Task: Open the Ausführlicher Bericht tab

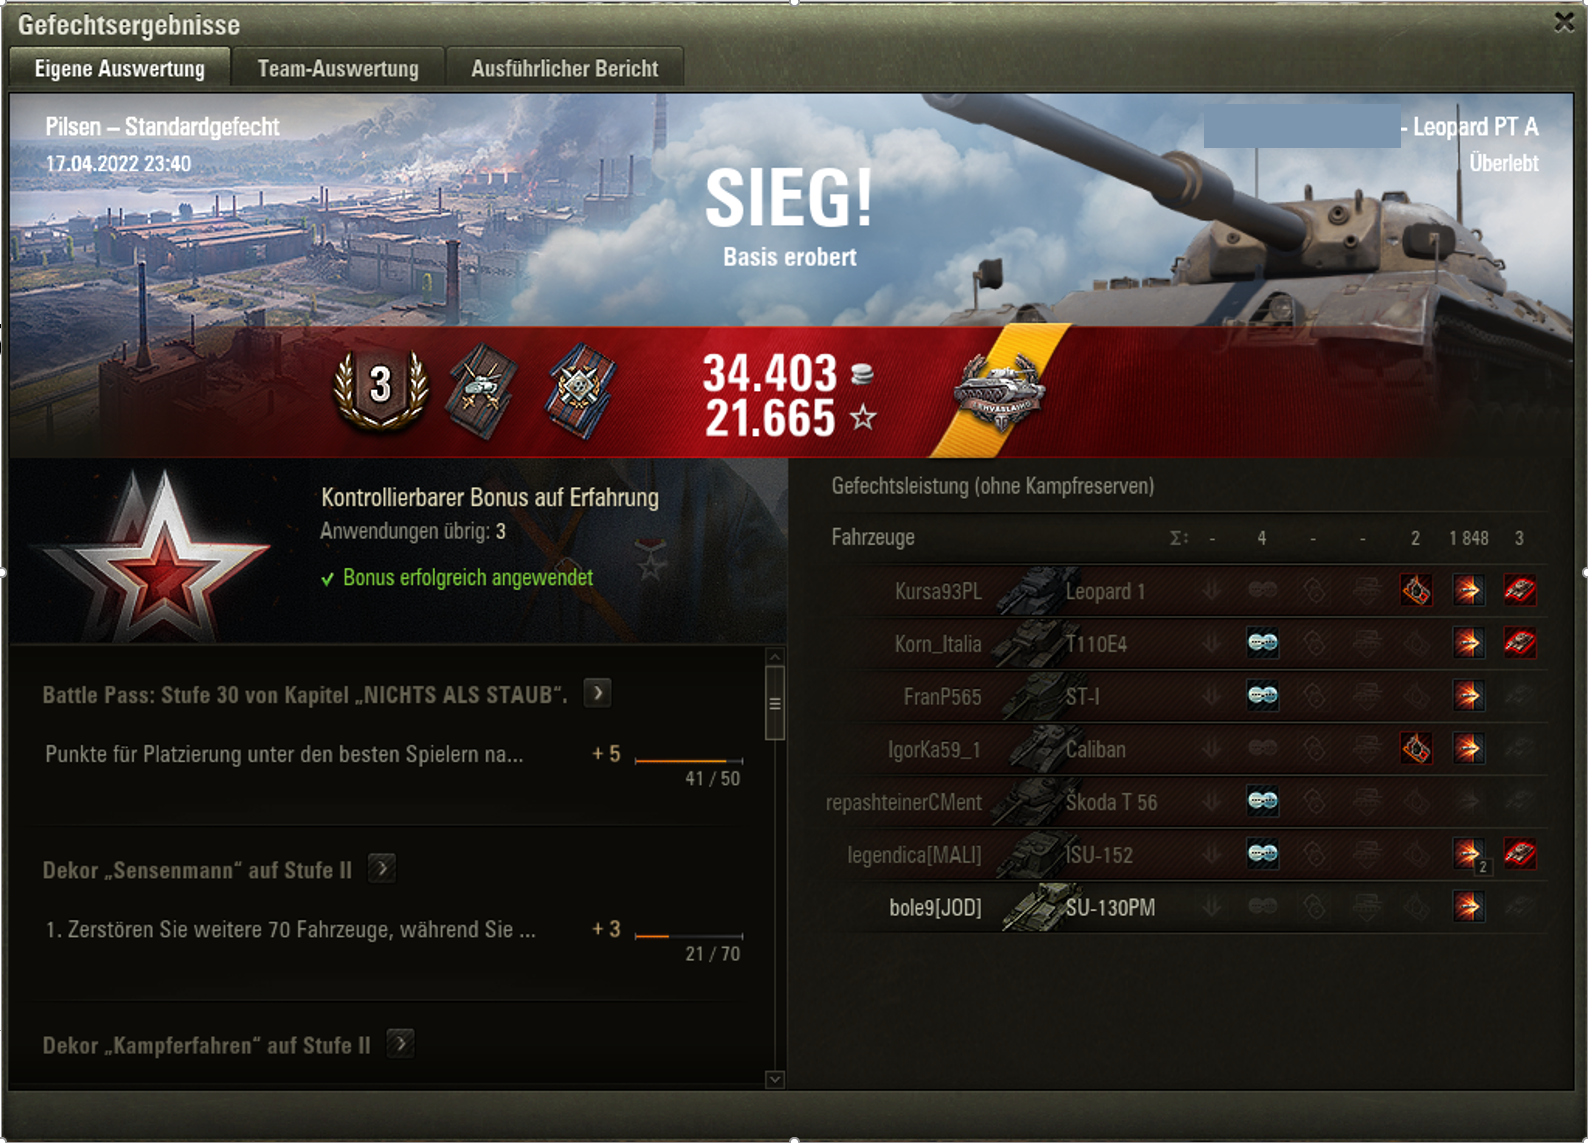Action: point(565,68)
